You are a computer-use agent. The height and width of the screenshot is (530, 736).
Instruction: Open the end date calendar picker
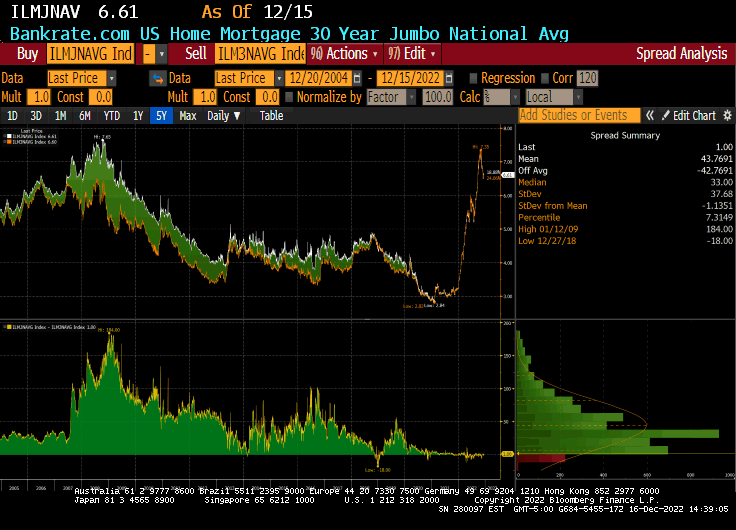[x=446, y=78]
